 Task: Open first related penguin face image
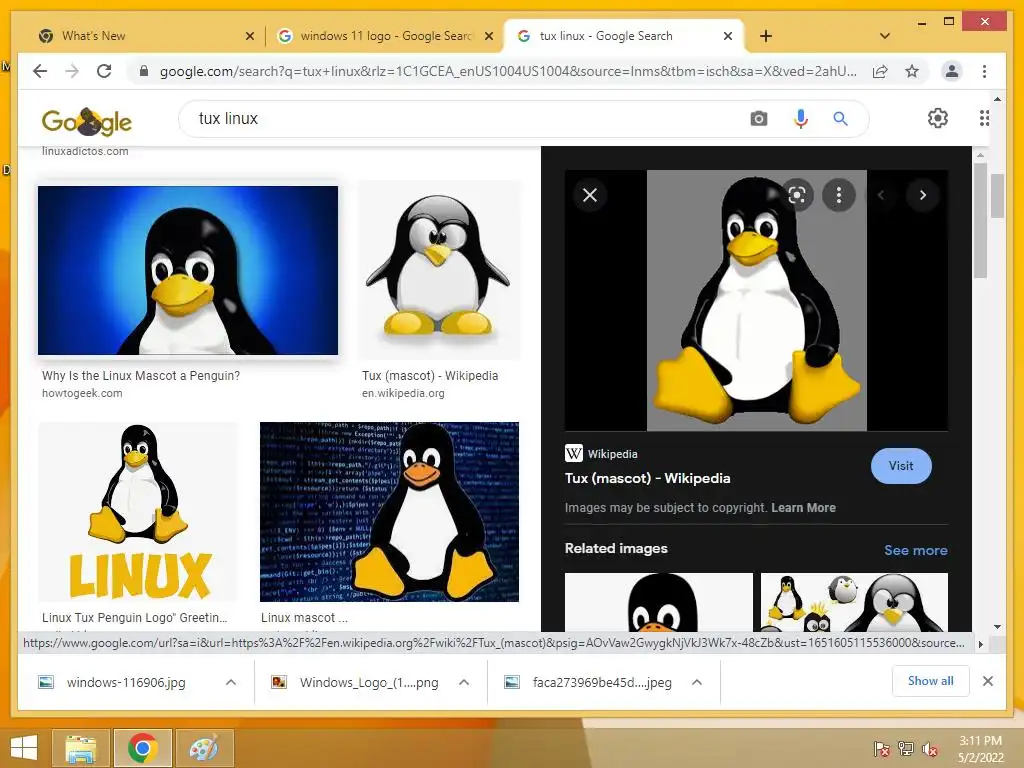pyautogui.click(x=659, y=602)
